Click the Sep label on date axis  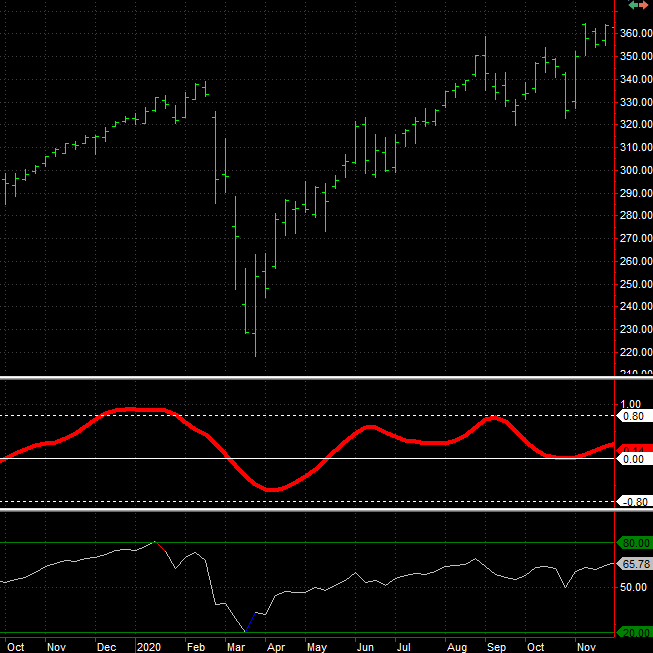496,647
